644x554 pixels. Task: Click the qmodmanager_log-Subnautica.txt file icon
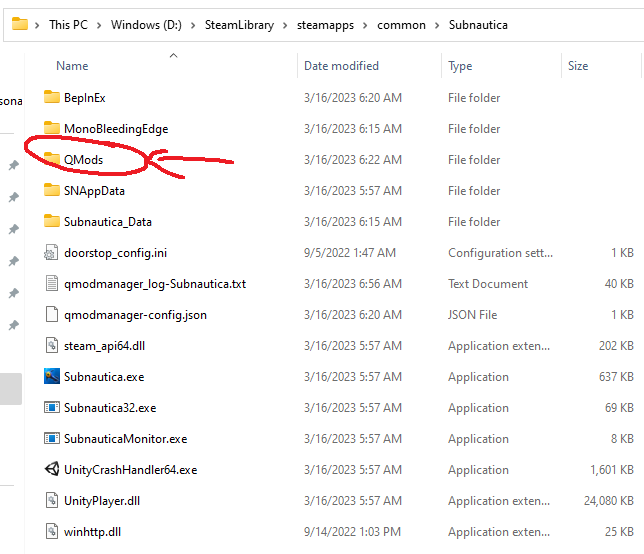point(52,283)
